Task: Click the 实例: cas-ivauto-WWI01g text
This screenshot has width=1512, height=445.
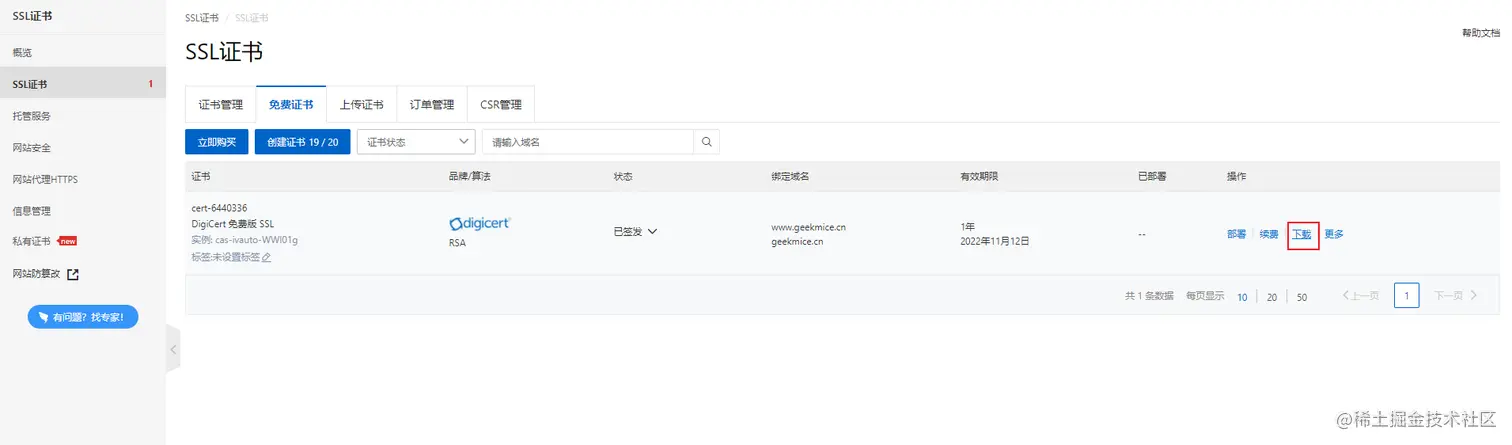Action: point(245,240)
